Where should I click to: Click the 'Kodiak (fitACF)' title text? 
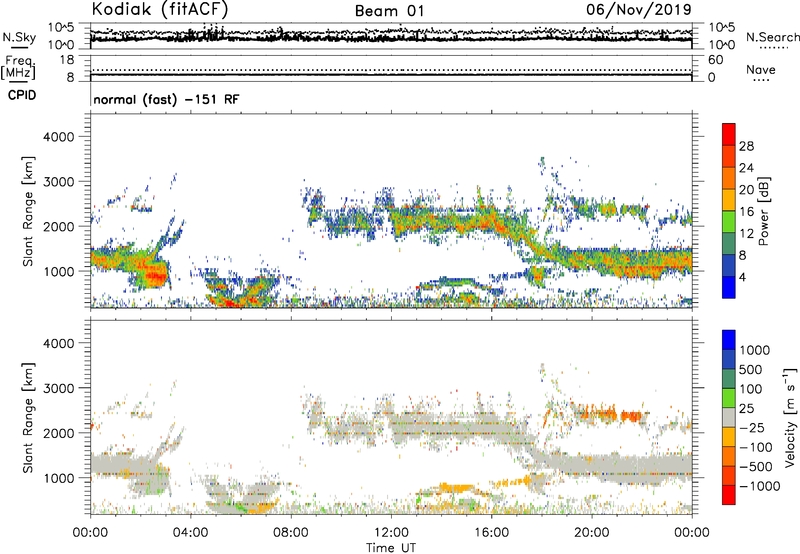160,9
